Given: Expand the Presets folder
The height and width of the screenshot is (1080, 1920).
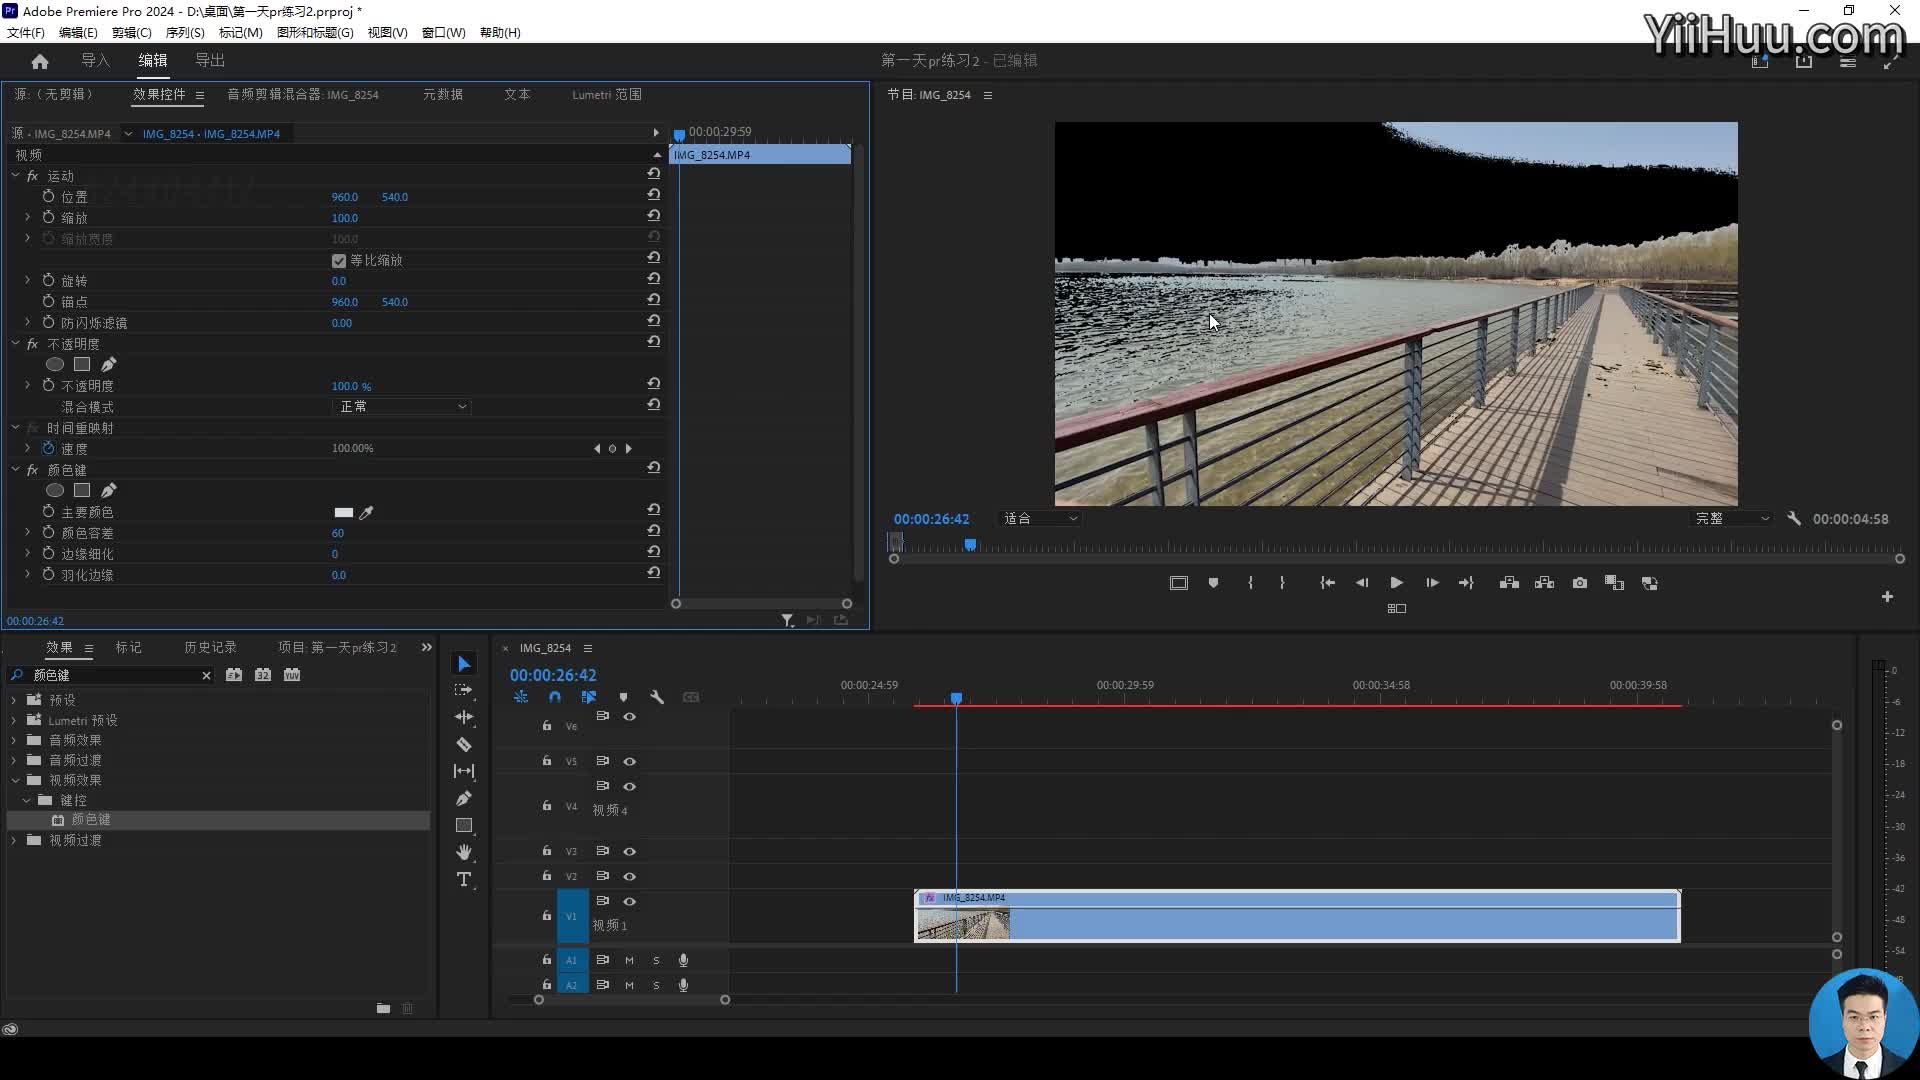Looking at the screenshot, I should click(14, 700).
